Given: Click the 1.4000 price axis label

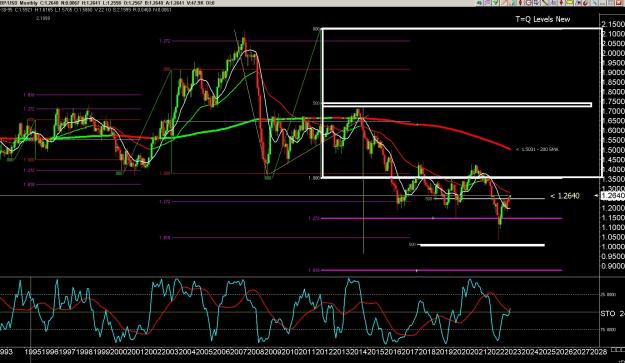Looking at the screenshot, I should (x=614, y=169).
